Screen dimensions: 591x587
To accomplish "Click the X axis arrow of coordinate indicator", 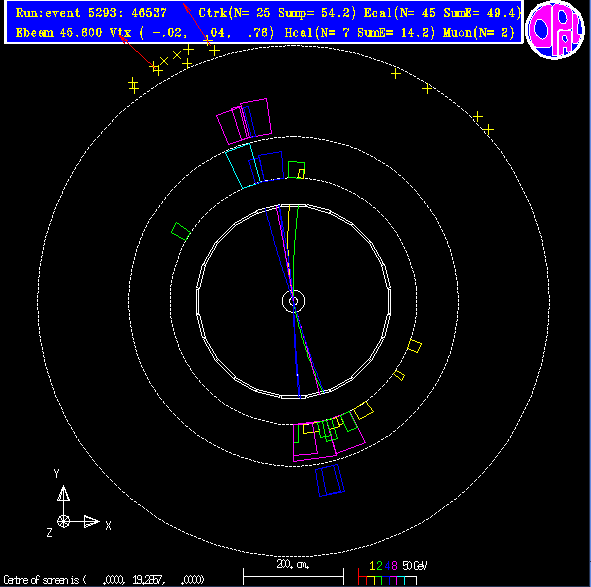I will click(x=91, y=522).
